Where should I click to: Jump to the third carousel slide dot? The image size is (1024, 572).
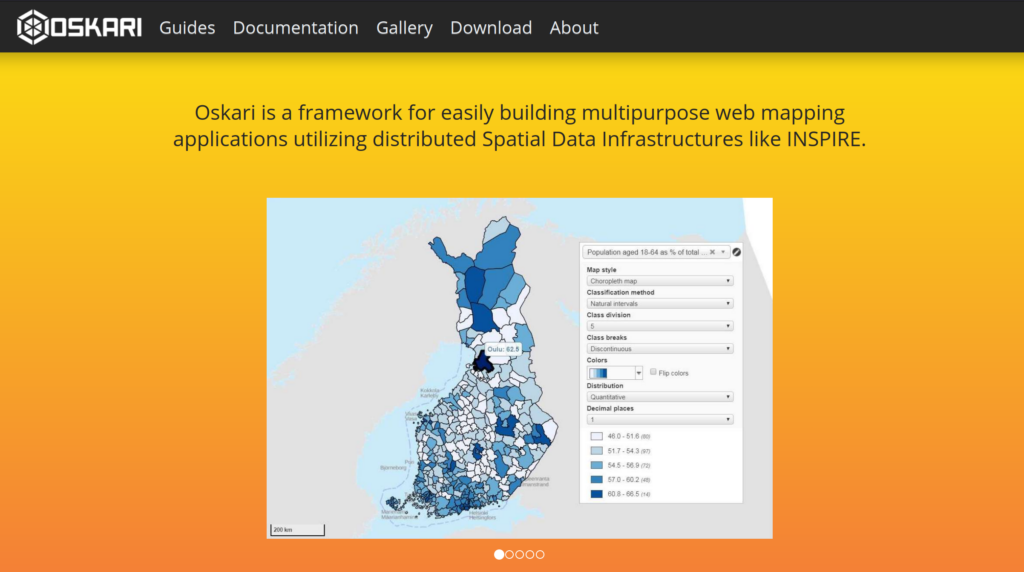coord(519,554)
